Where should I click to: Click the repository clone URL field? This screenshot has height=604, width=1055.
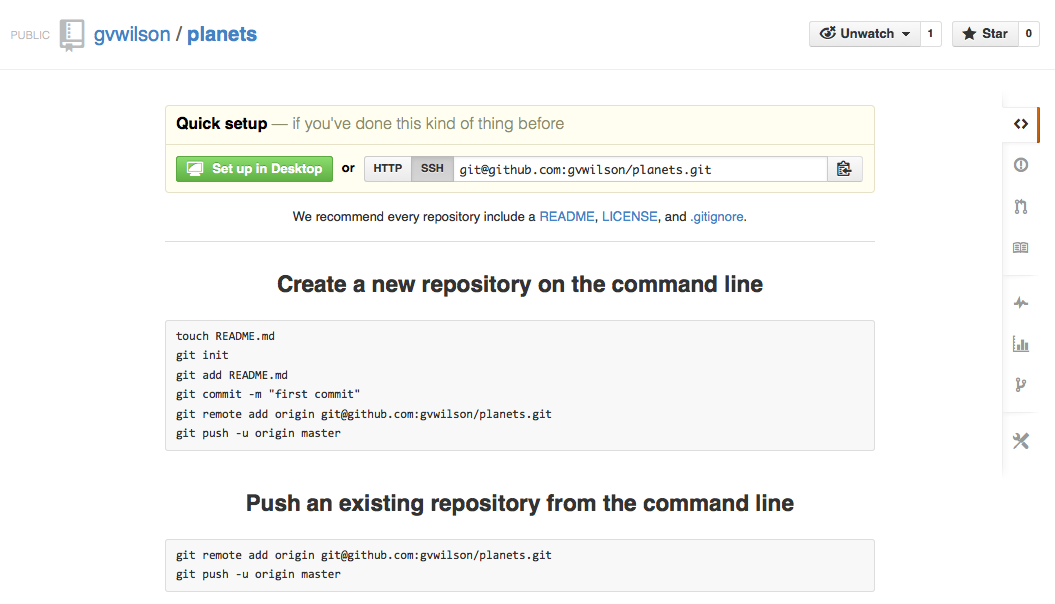(640, 169)
